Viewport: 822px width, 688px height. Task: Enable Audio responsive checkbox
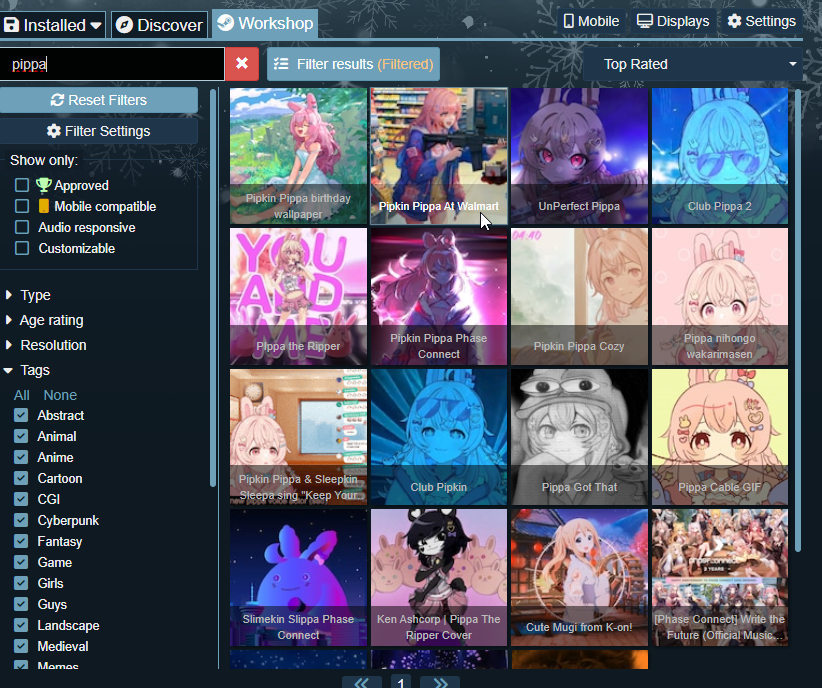22,227
